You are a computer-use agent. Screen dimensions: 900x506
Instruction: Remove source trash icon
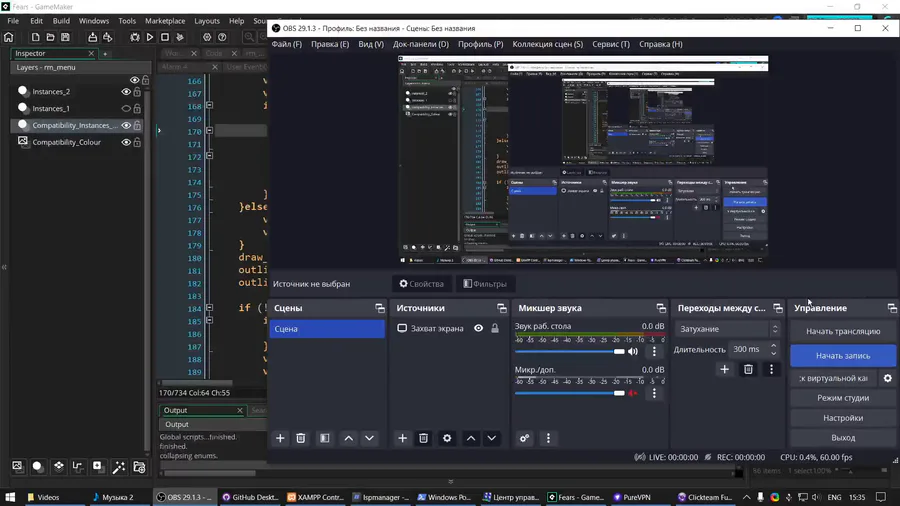tap(424, 438)
